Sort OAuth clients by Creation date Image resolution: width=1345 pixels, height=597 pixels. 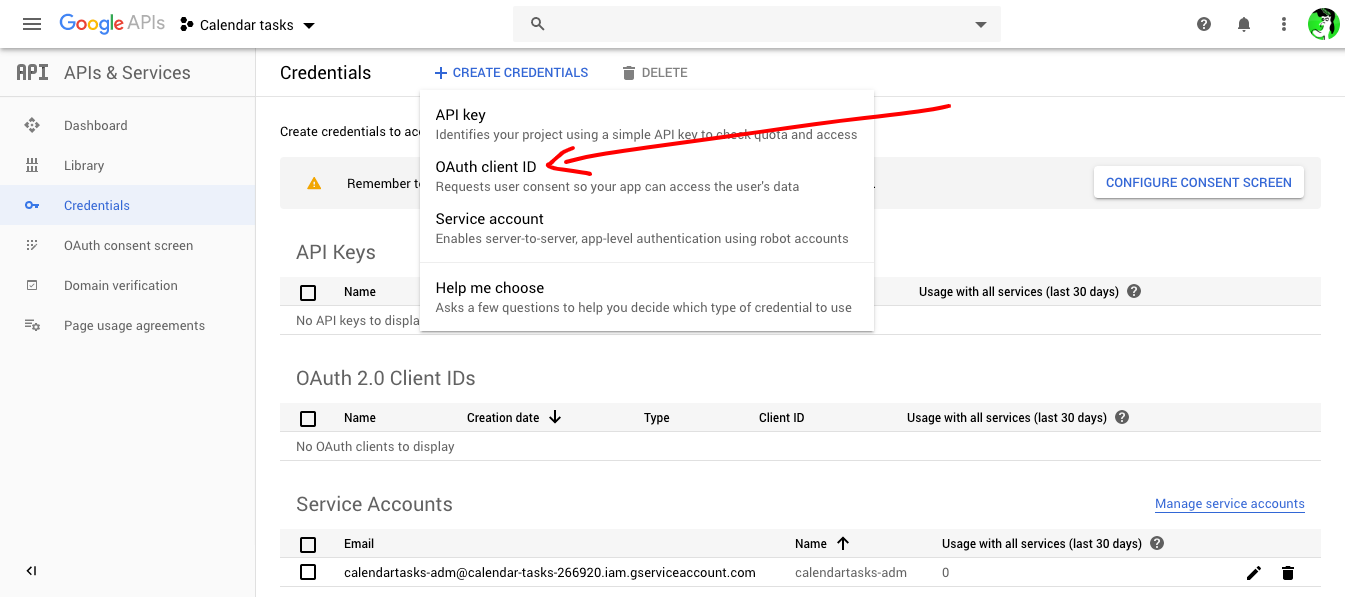point(514,418)
